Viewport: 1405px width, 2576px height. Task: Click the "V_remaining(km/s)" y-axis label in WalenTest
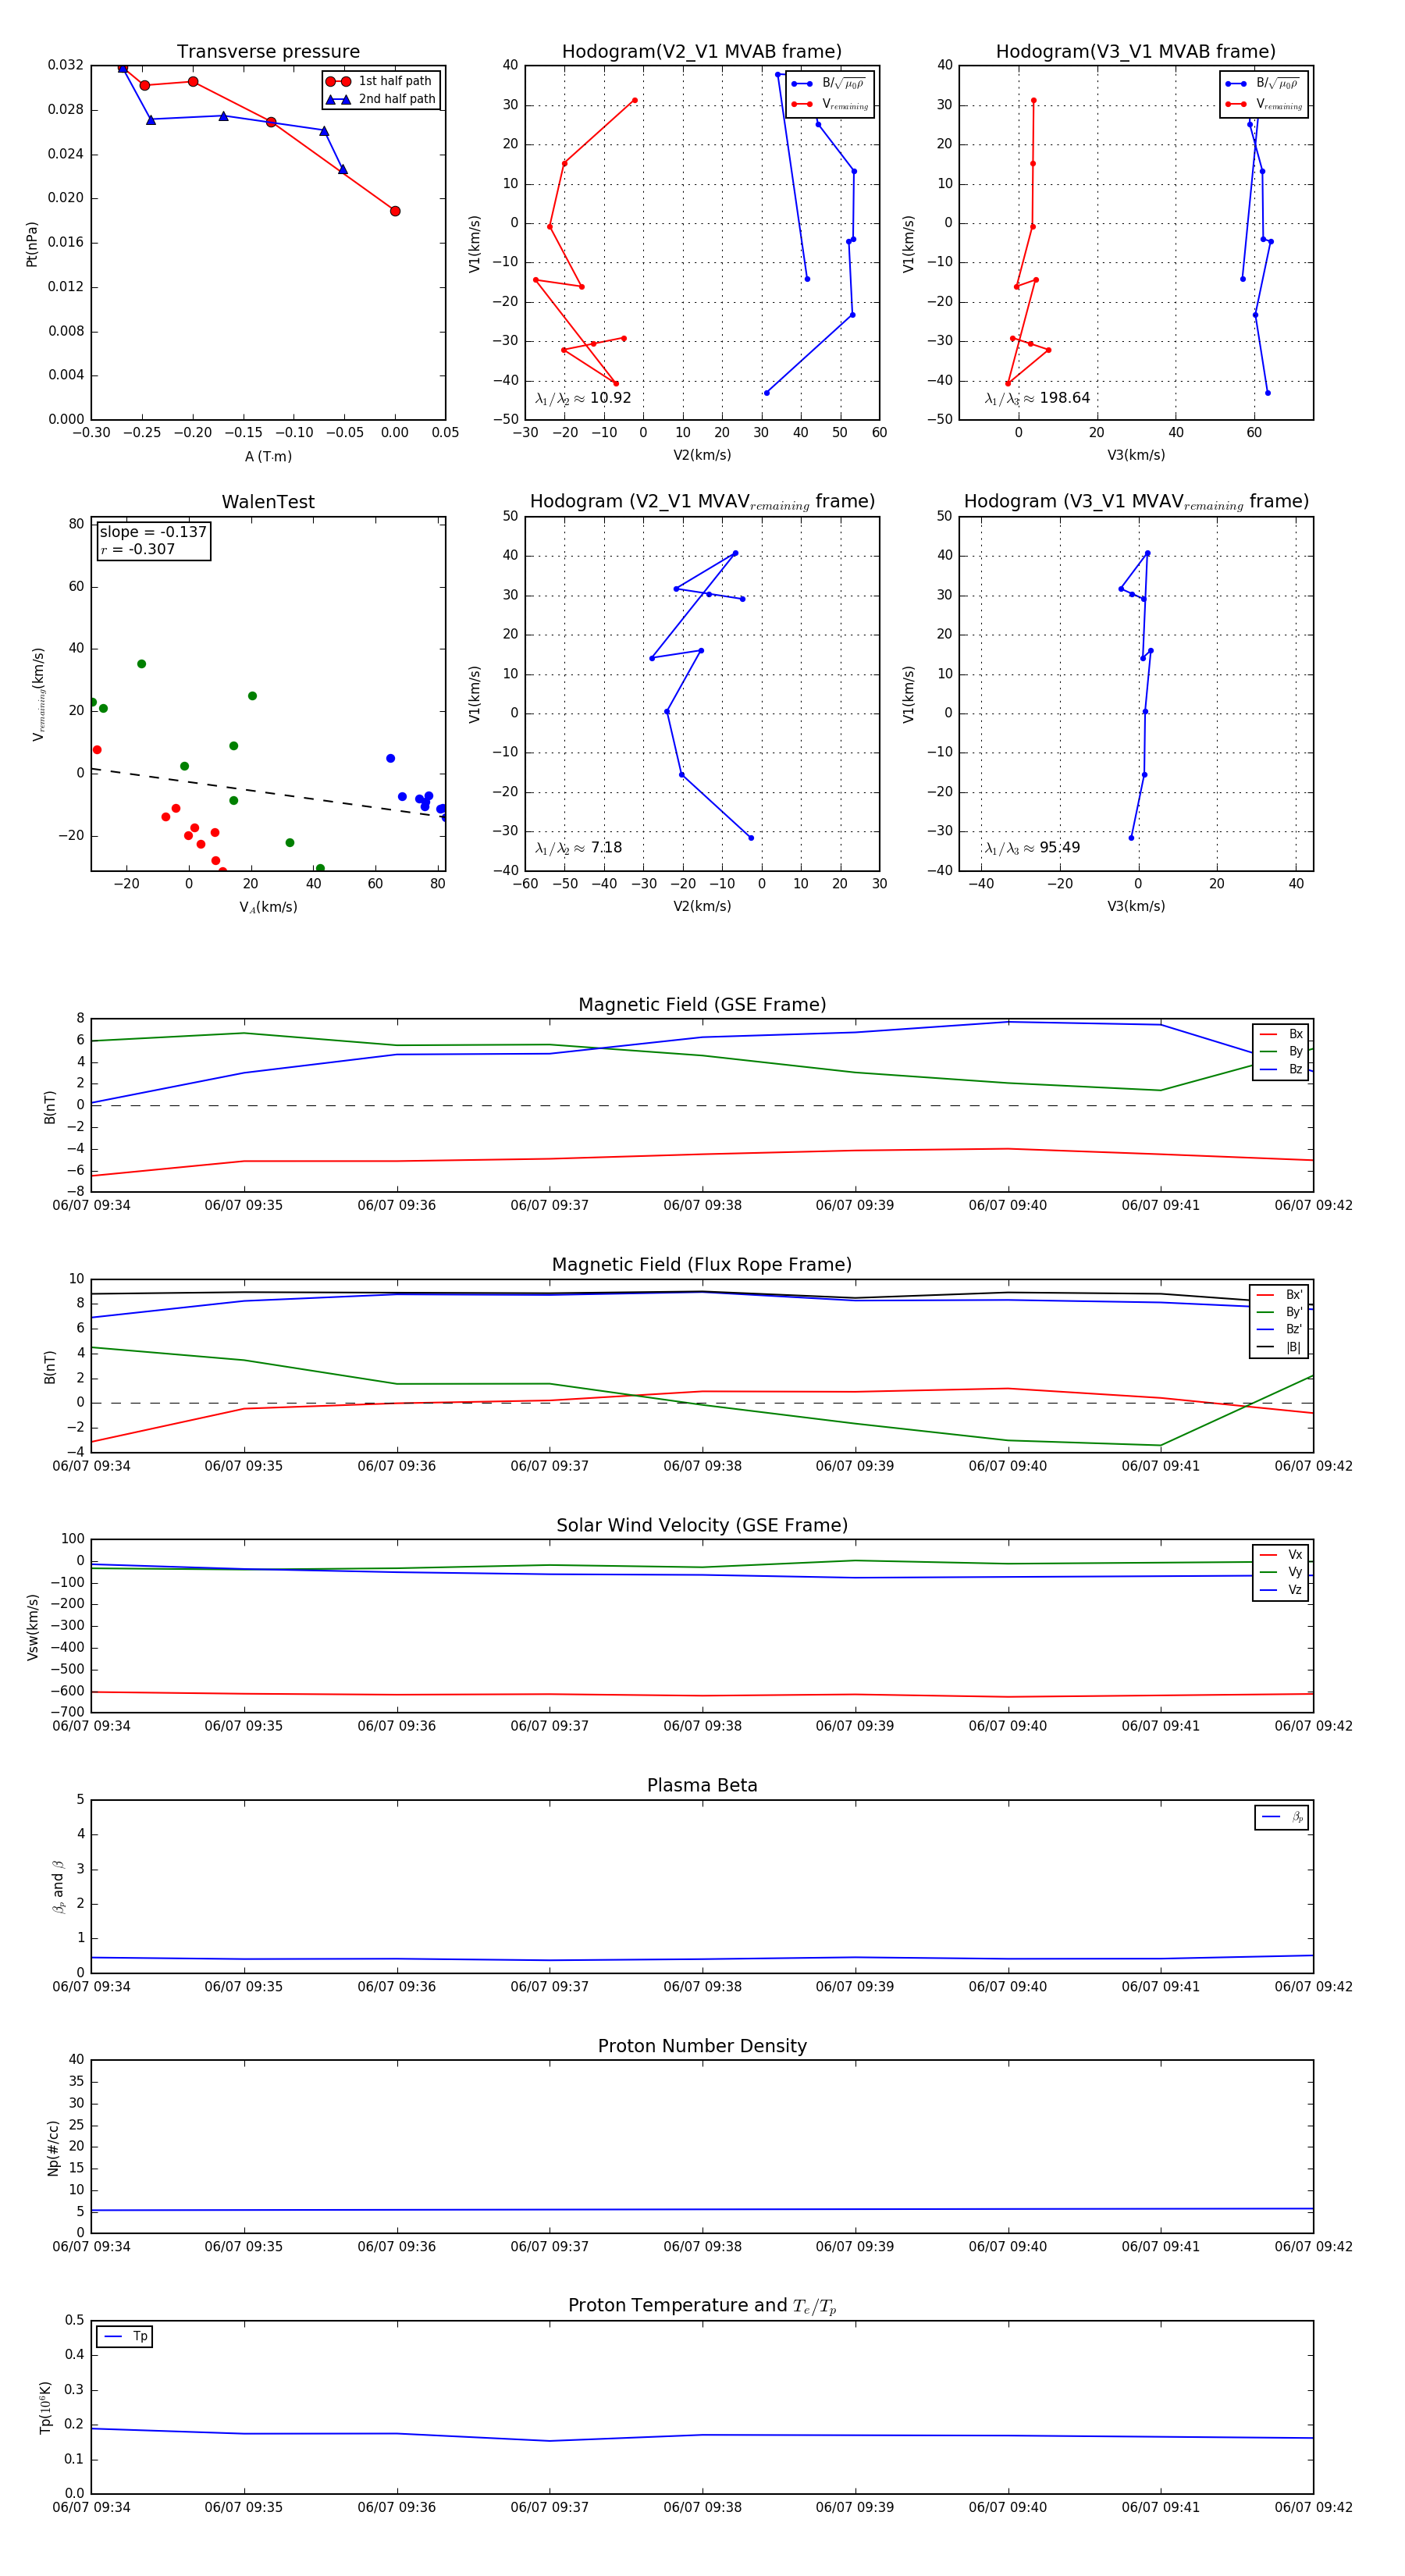tap(38, 694)
